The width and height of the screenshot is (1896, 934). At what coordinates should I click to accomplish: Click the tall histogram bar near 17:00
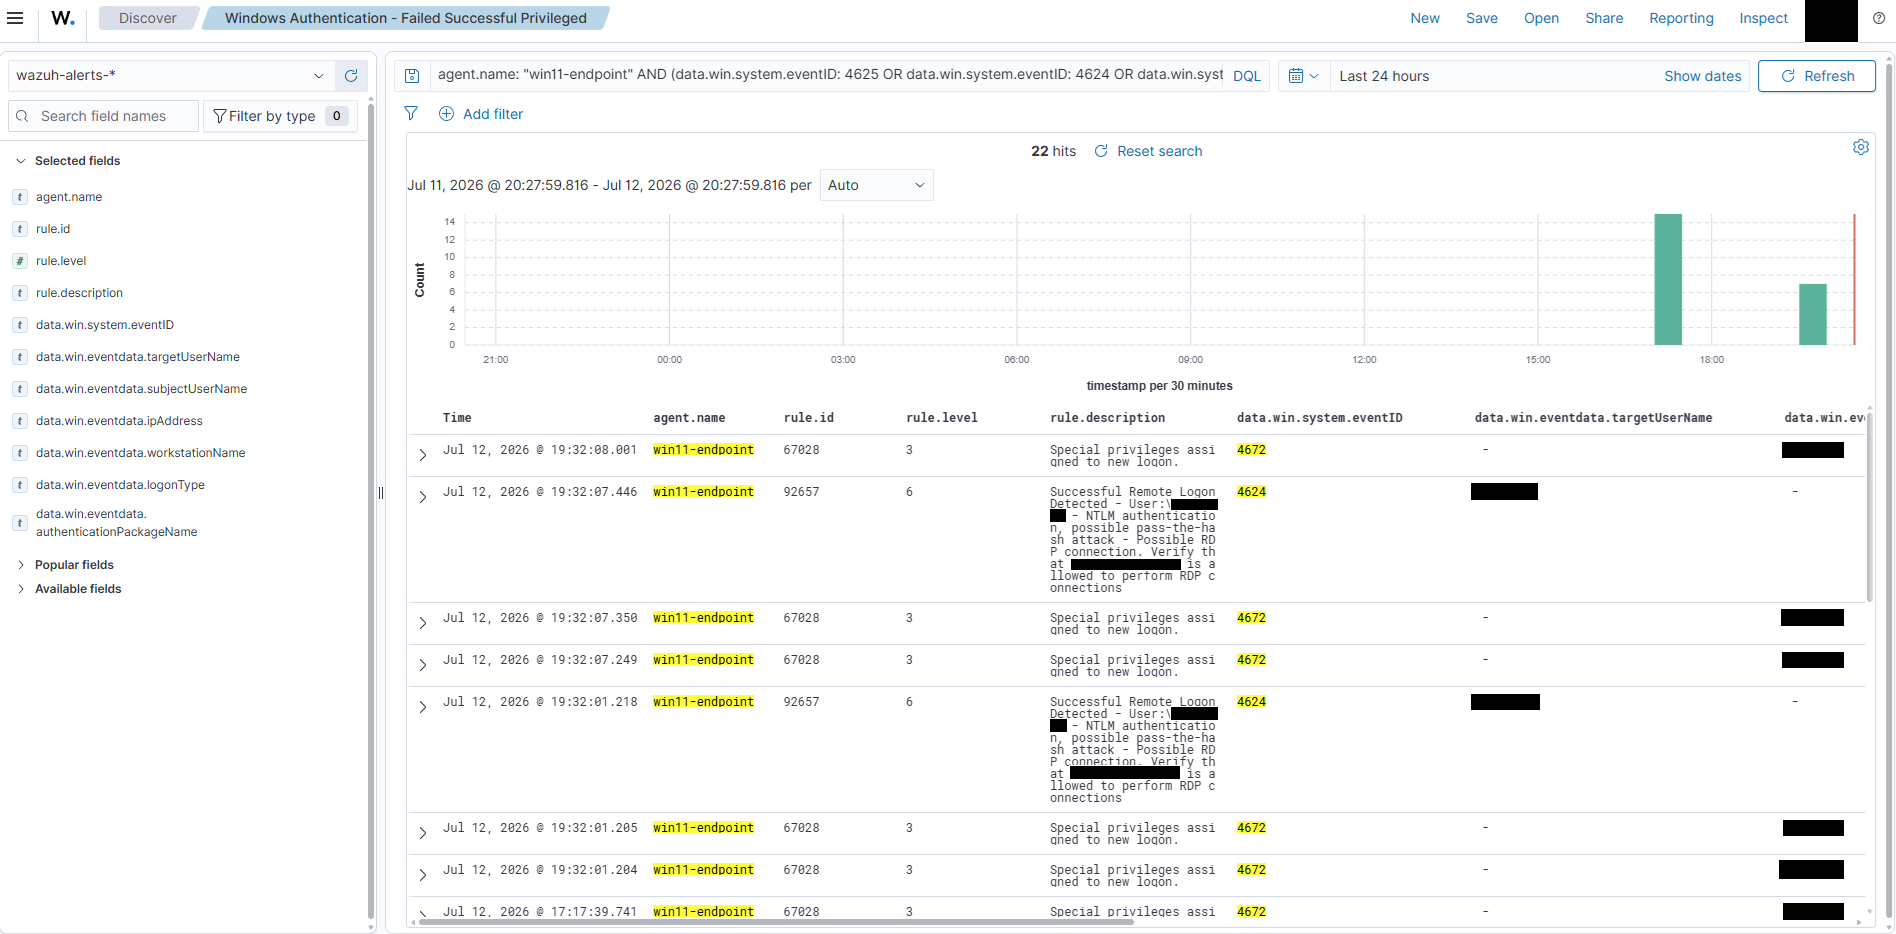pyautogui.click(x=1668, y=279)
